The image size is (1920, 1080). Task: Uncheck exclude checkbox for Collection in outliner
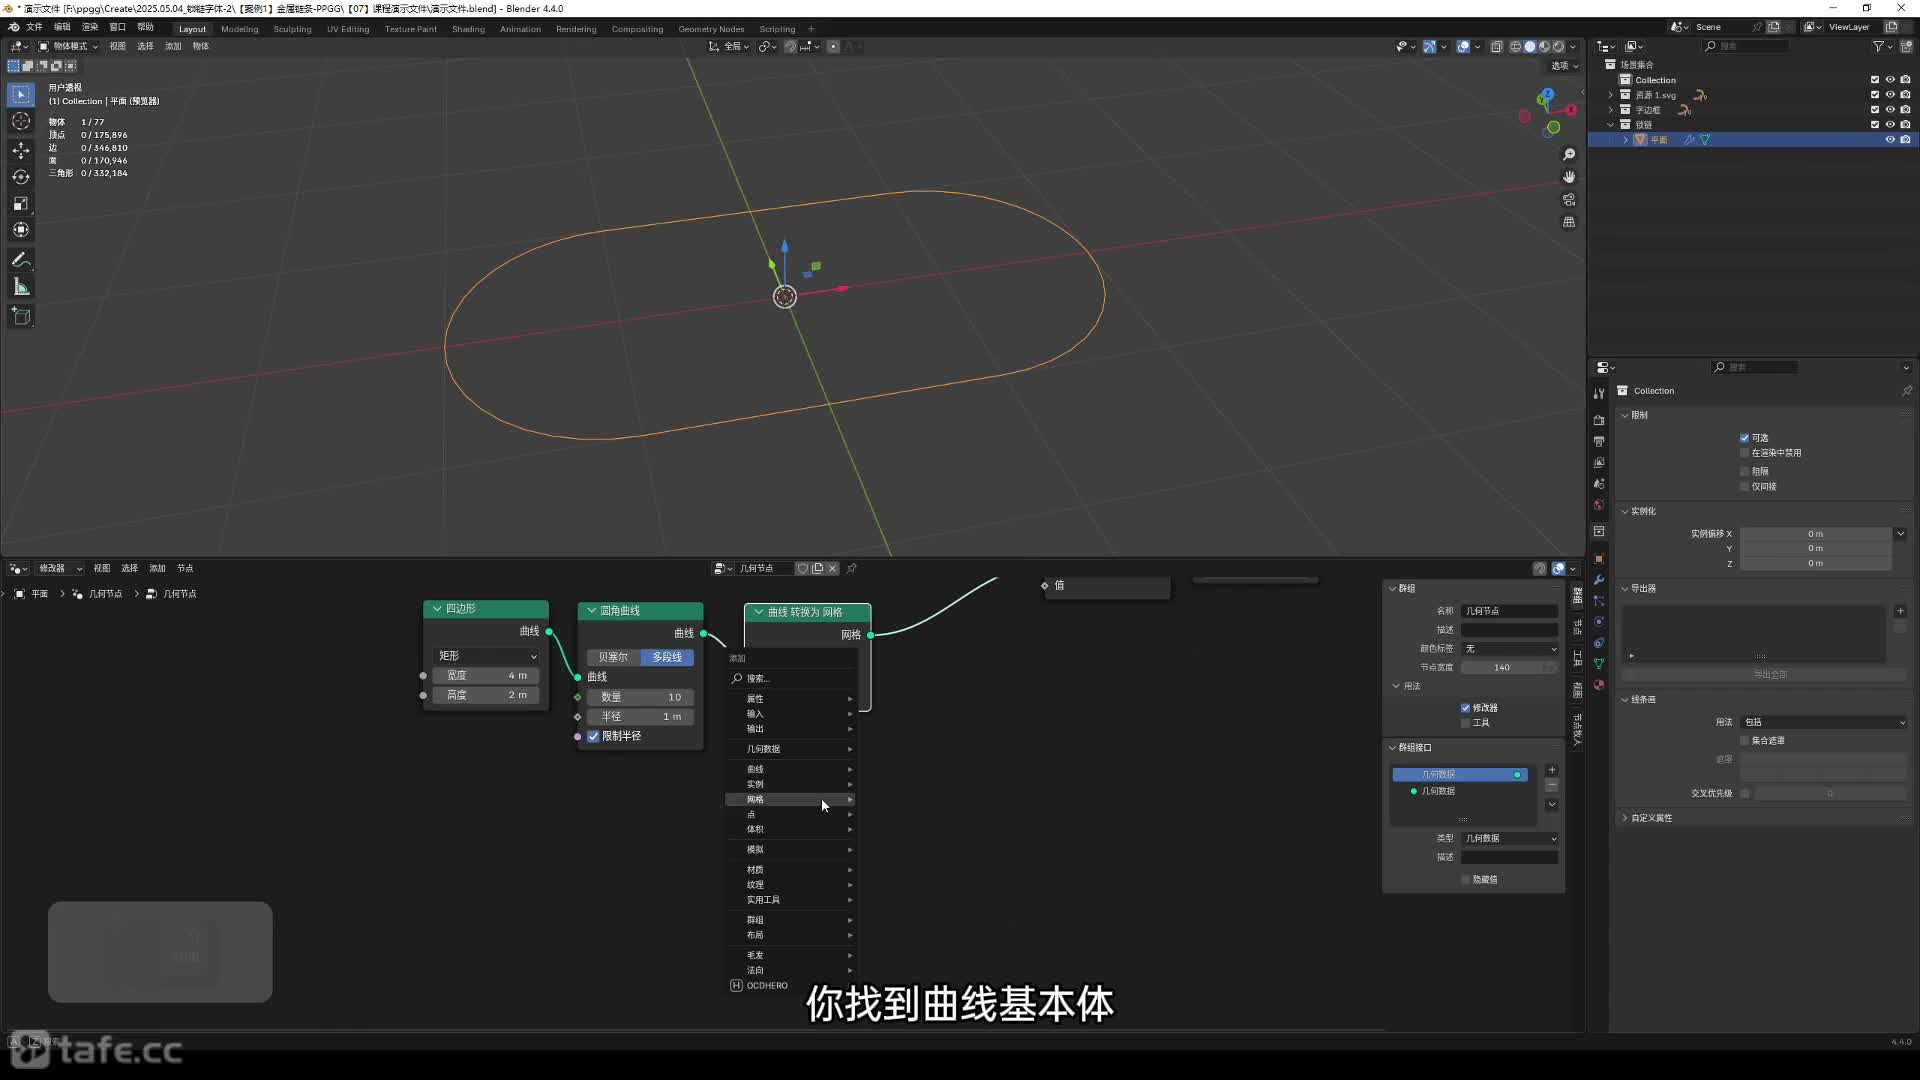[1875, 80]
